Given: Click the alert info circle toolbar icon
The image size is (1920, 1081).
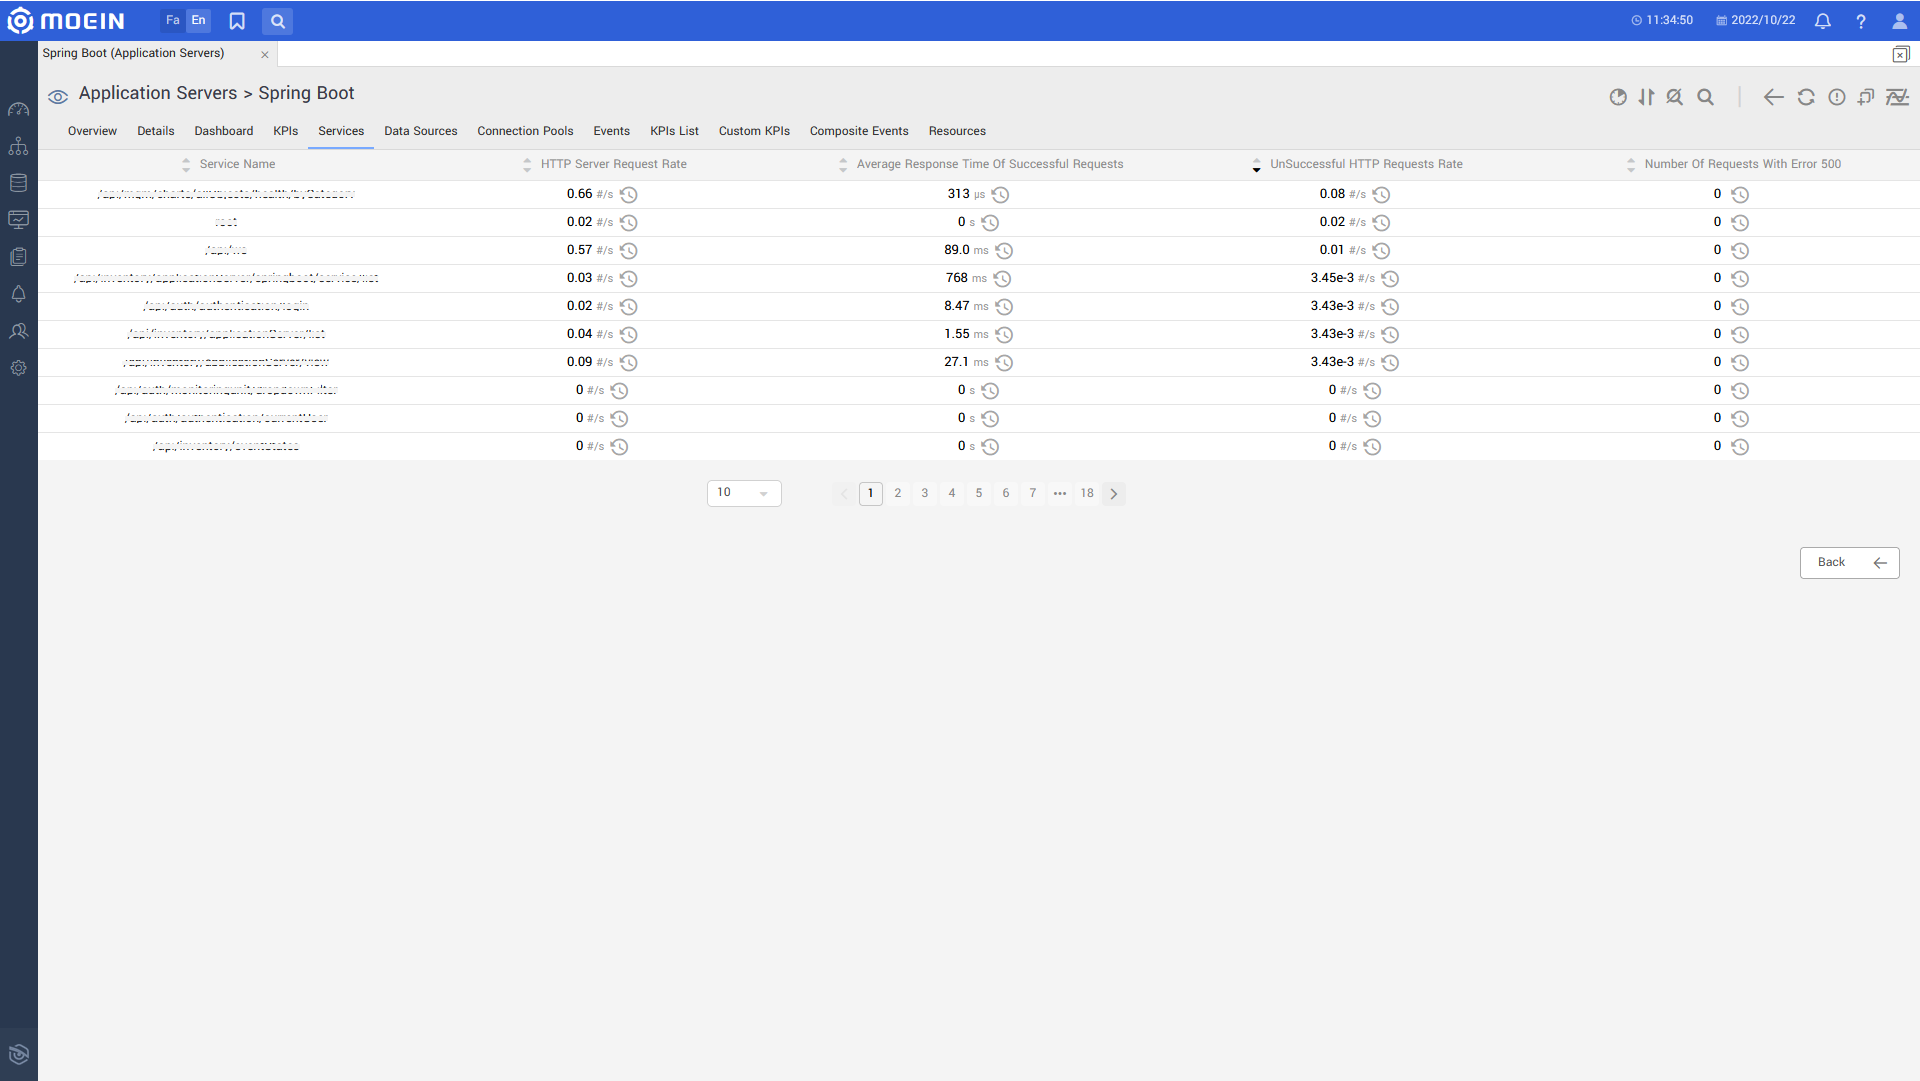Looking at the screenshot, I should tap(1837, 97).
